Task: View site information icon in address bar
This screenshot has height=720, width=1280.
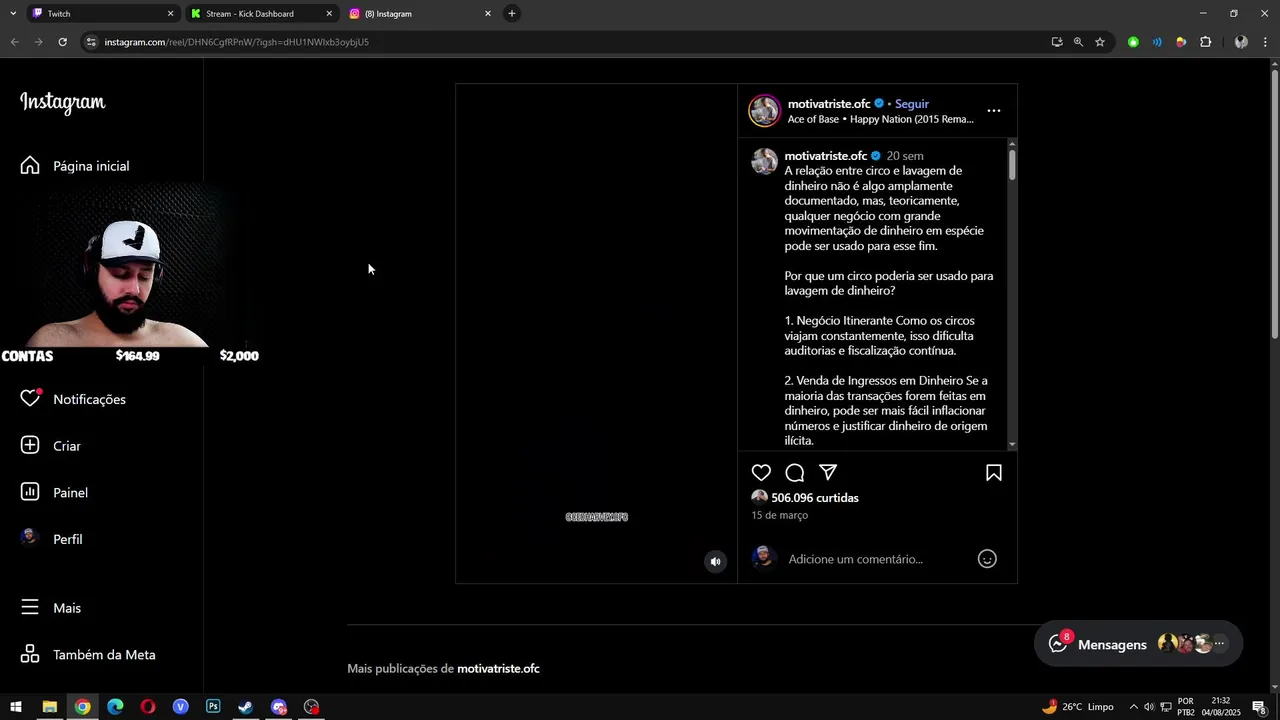Action: point(92,42)
